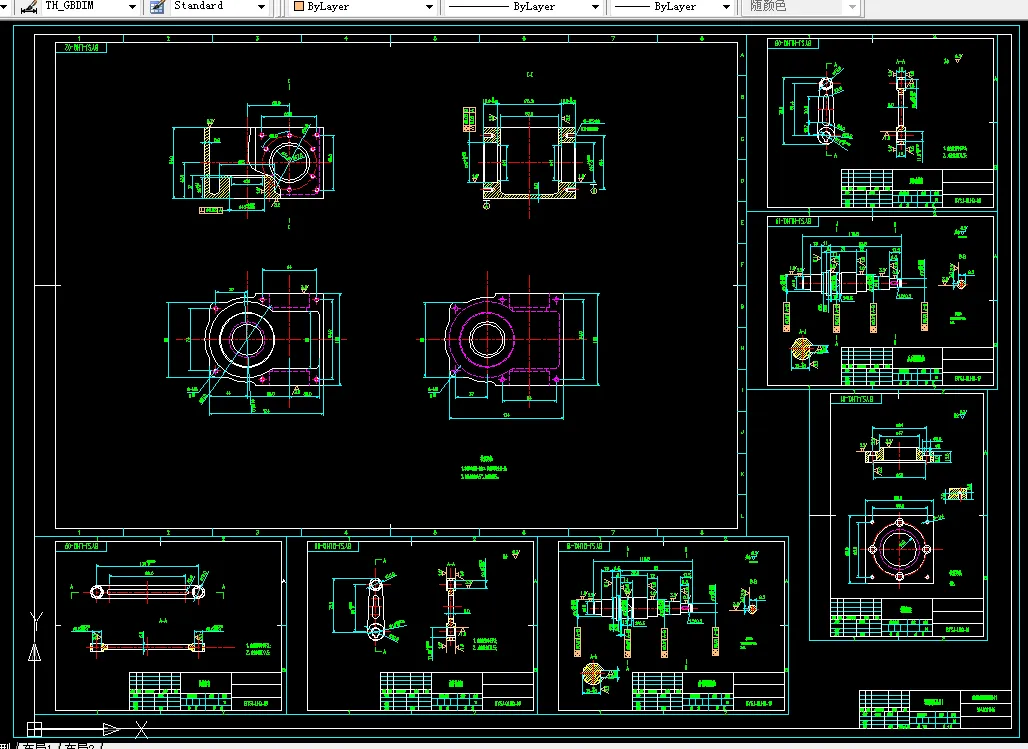Click the hatched circle section in middle-right sheet
Screen dimensions: 1028x749
click(x=802, y=350)
